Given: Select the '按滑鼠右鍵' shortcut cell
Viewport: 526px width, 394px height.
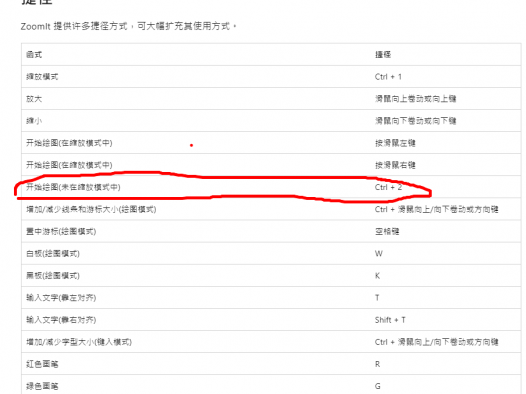Looking at the screenshot, I should 395,165.
